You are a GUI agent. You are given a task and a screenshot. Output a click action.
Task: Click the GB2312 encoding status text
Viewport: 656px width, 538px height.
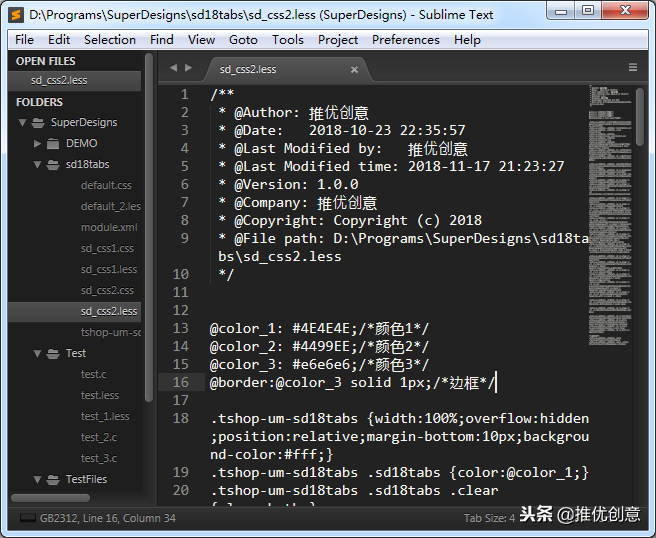click(58, 518)
